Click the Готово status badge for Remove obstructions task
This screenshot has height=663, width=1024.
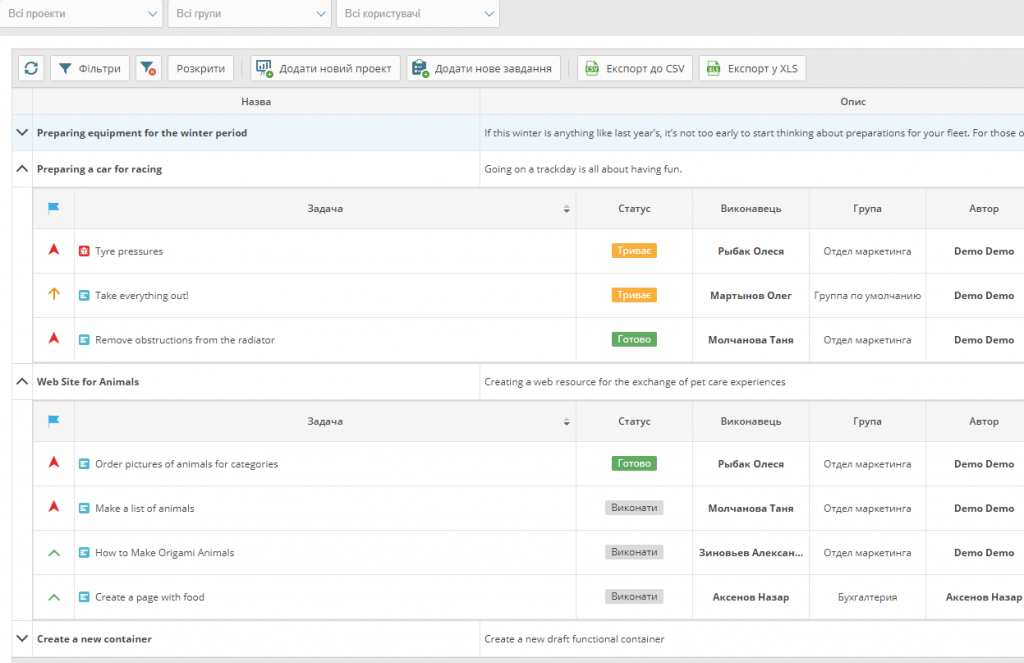coord(634,340)
